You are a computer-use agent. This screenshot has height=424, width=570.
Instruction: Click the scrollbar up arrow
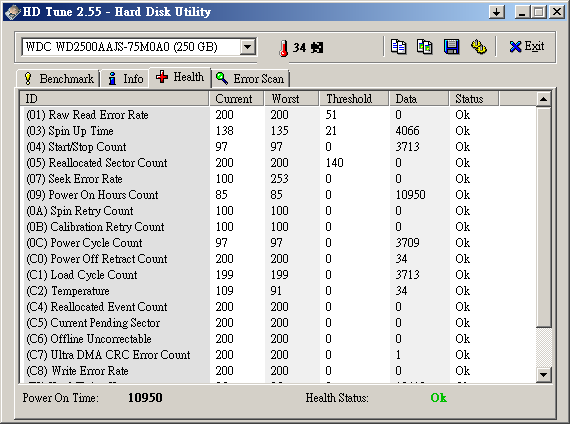543,99
